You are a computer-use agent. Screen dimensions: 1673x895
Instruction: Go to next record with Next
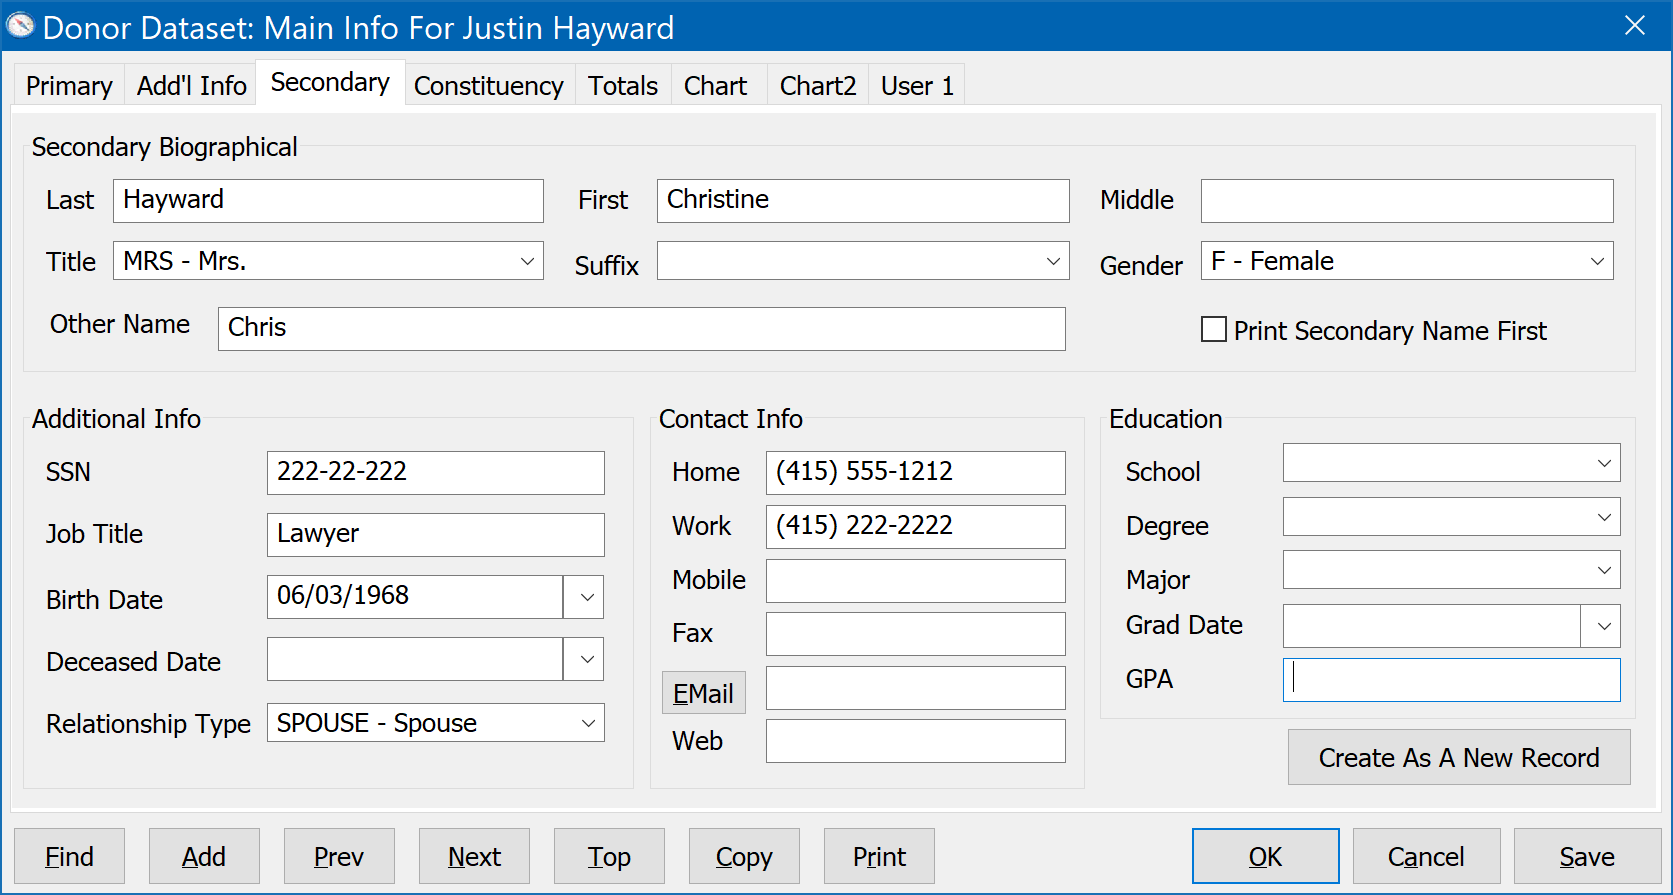[x=474, y=856]
